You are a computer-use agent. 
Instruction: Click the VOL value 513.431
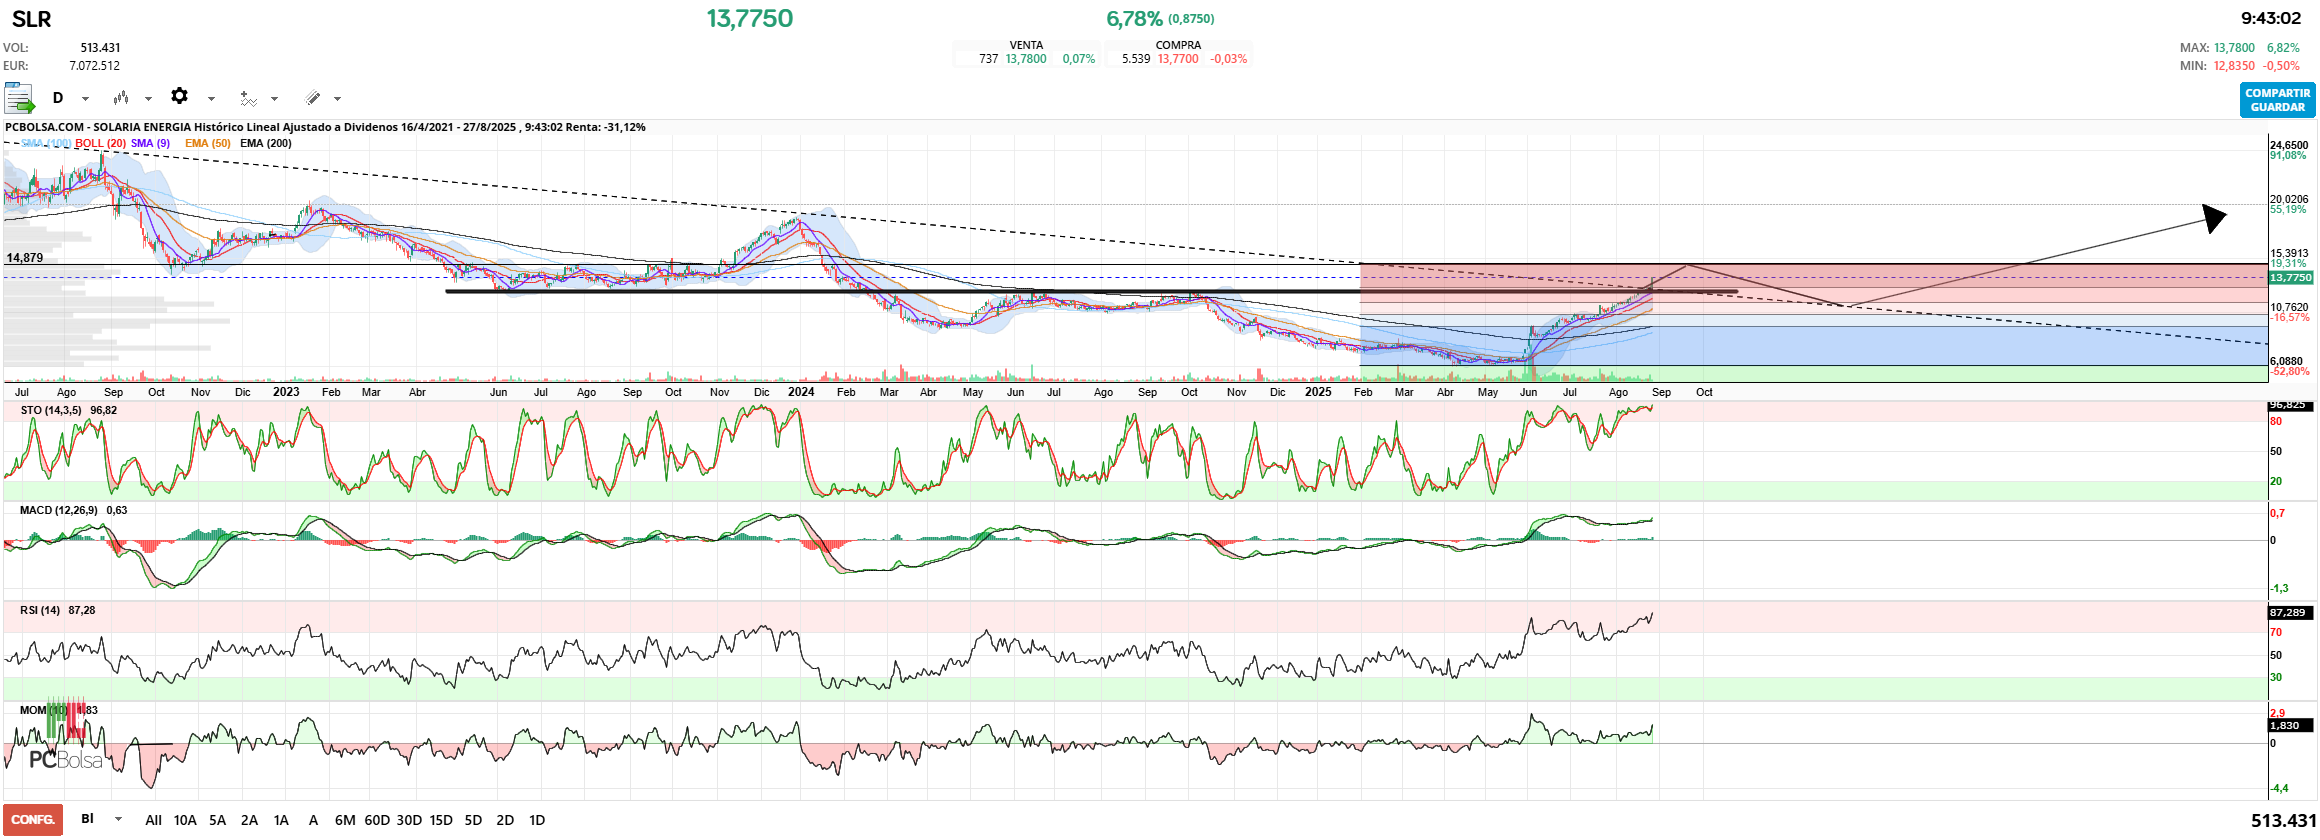pos(100,48)
